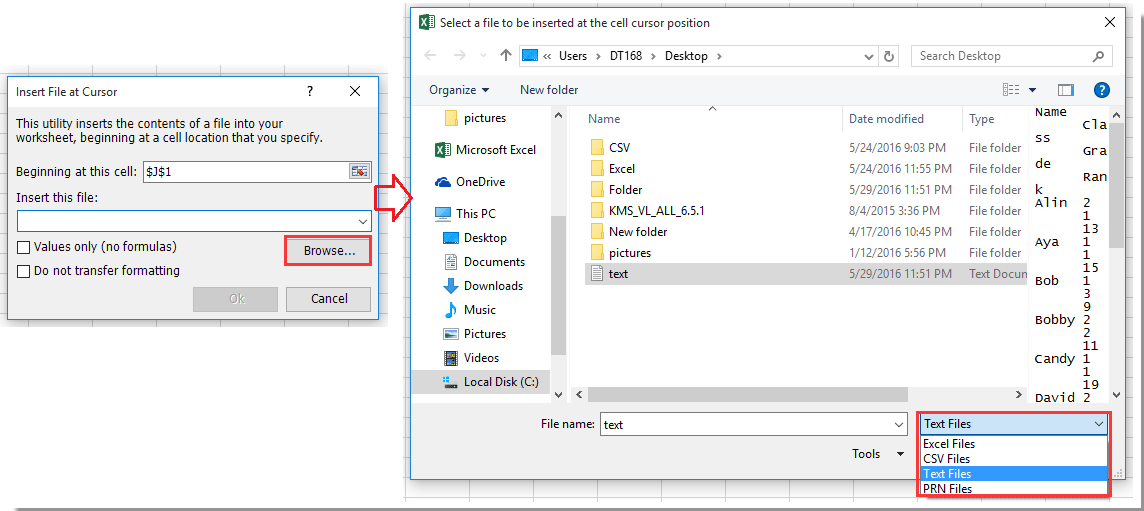This screenshot has height=511, width=1144.
Task: Select Microsoft Excel in navigation pane
Action: pos(495,150)
